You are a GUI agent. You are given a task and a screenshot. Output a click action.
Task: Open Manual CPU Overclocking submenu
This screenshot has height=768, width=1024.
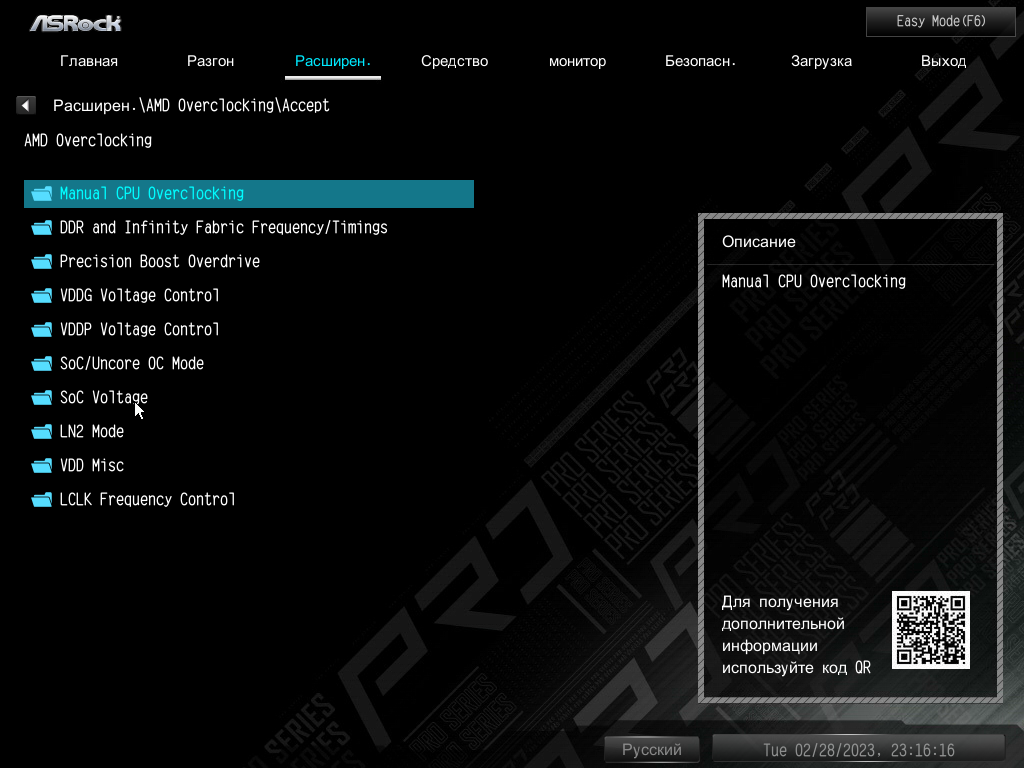(x=249, y=194)
